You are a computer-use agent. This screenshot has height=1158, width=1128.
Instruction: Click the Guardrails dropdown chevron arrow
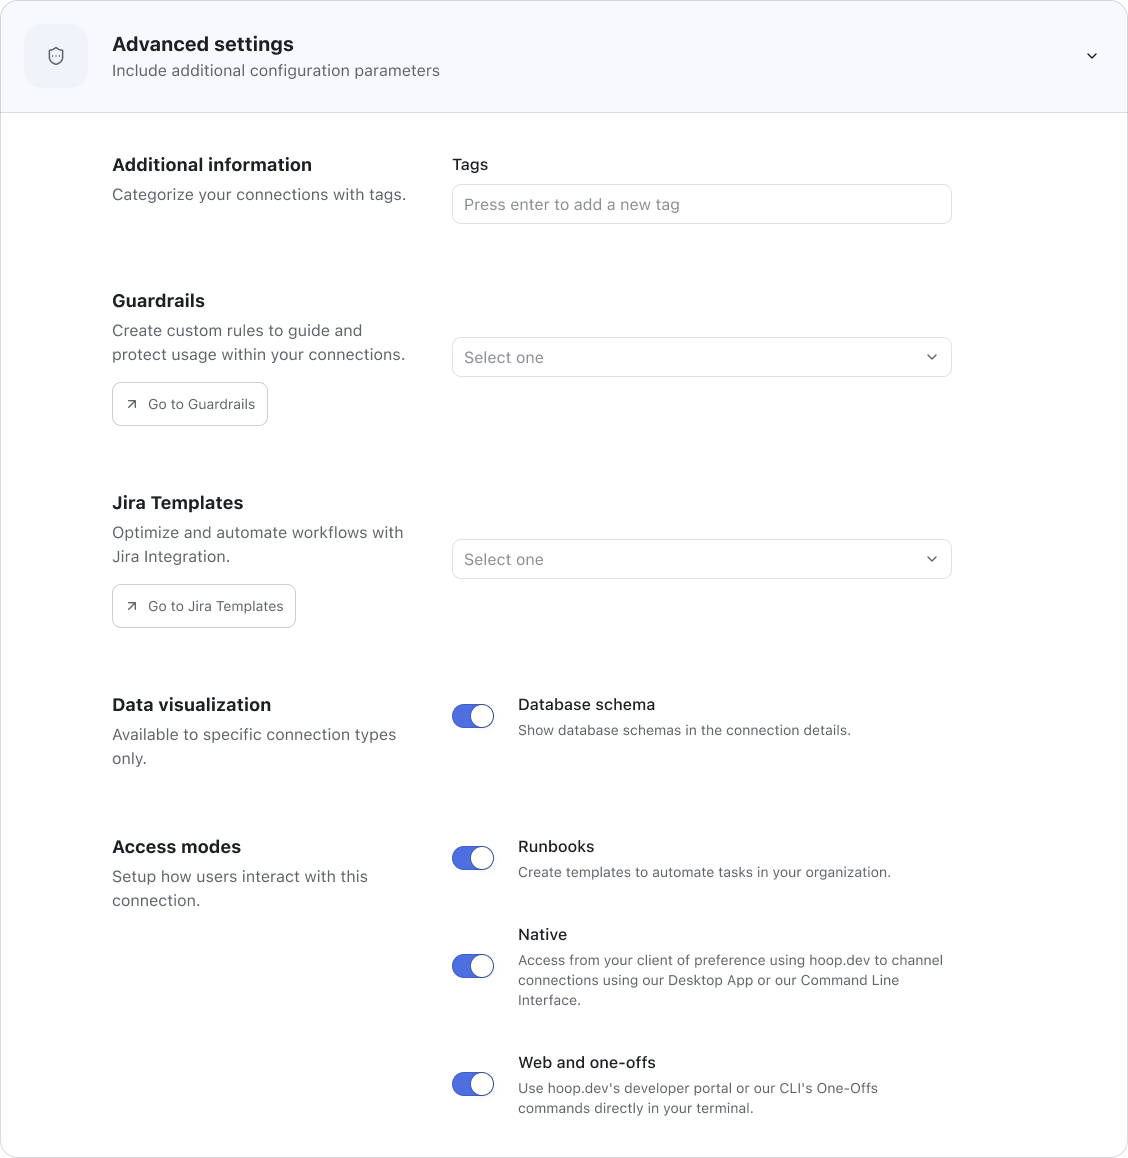coord(932,357)
